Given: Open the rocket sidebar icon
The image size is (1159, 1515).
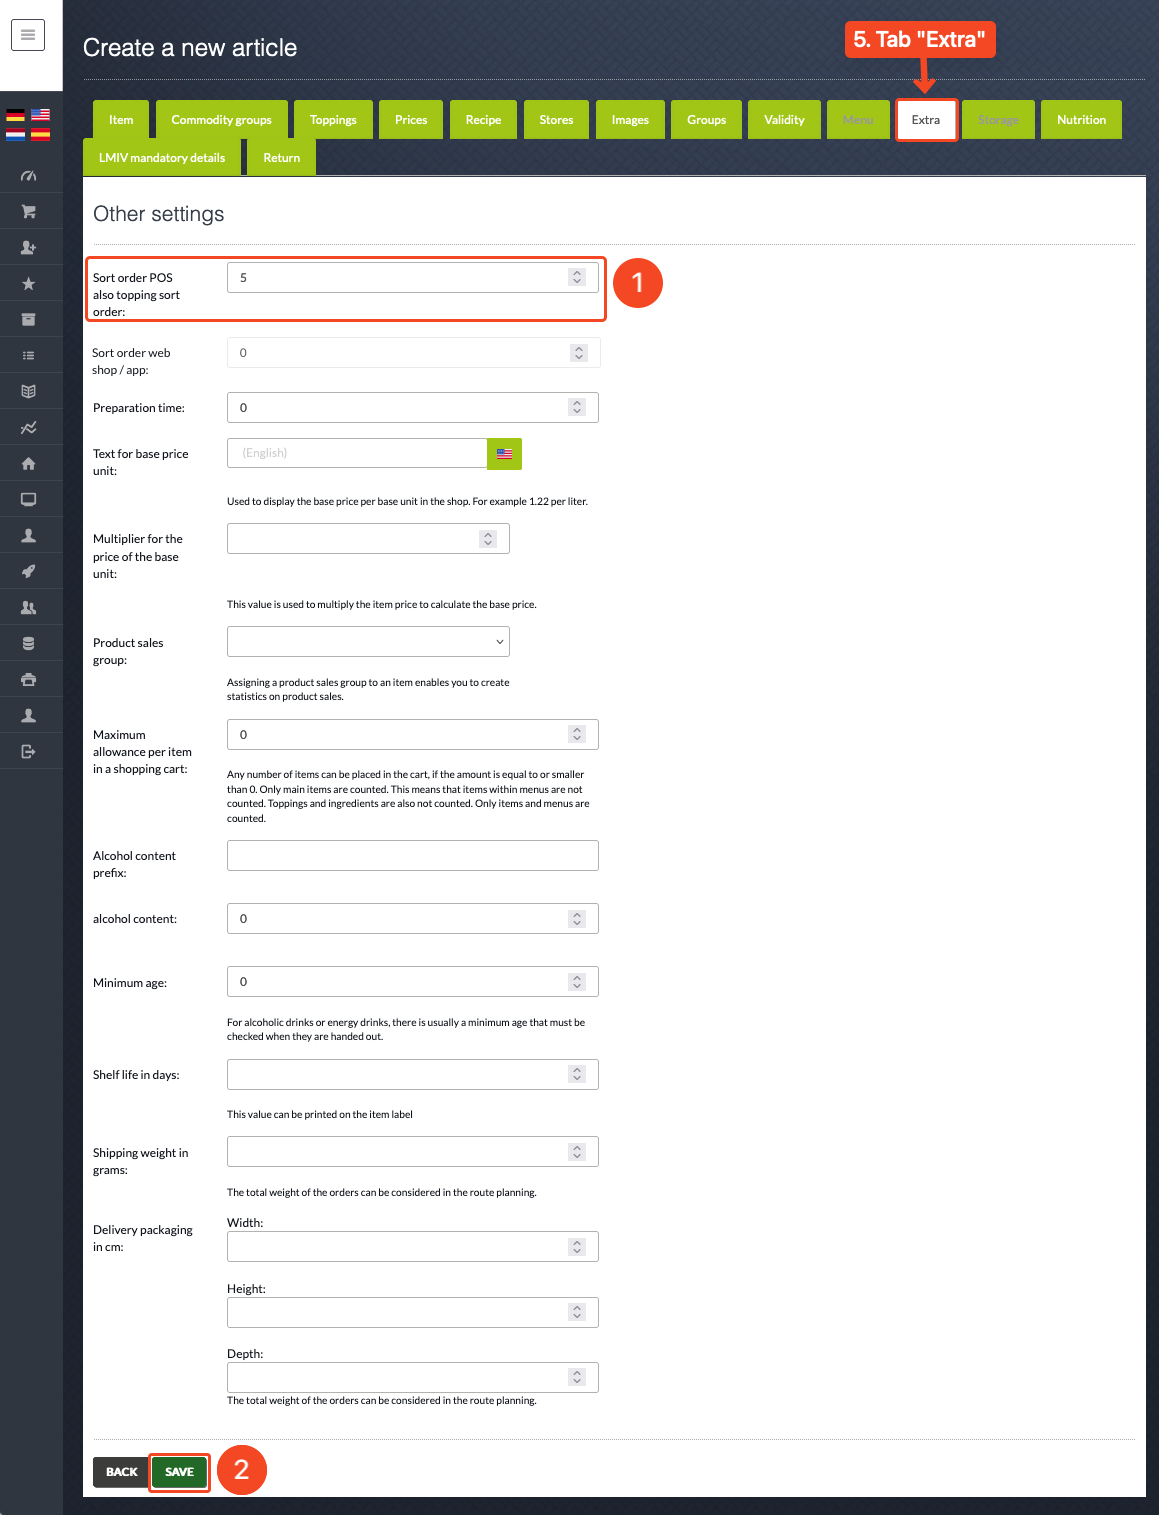Looking at the screenshot, I should 29,572.
